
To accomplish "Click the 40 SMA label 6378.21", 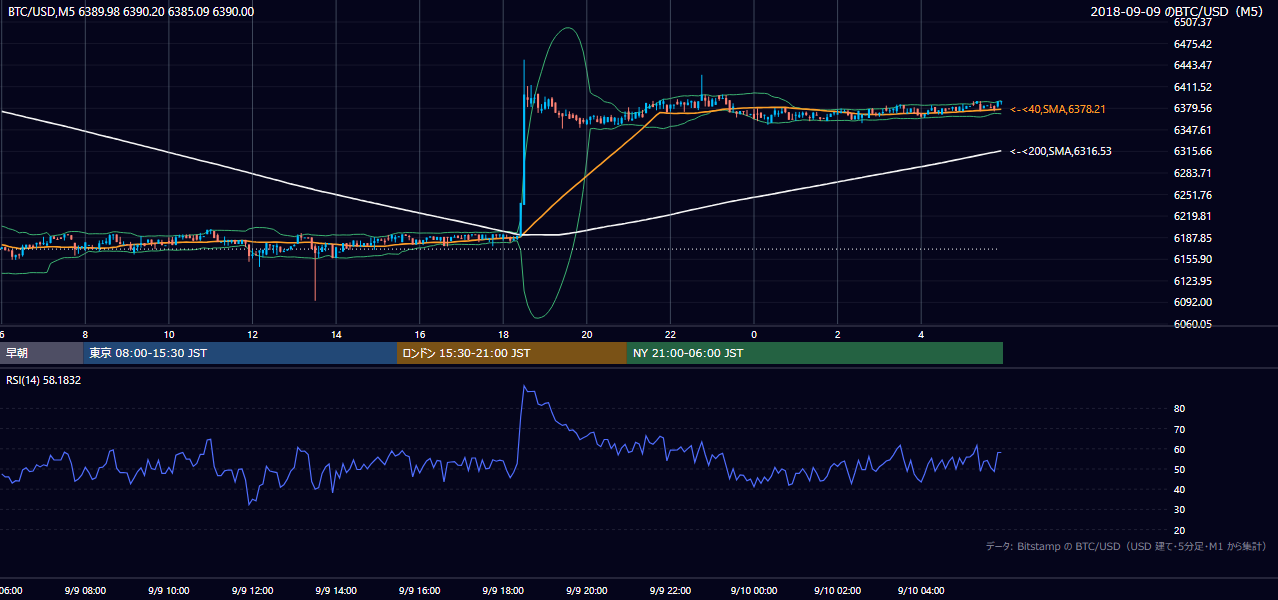I will tap(1058, 109).
